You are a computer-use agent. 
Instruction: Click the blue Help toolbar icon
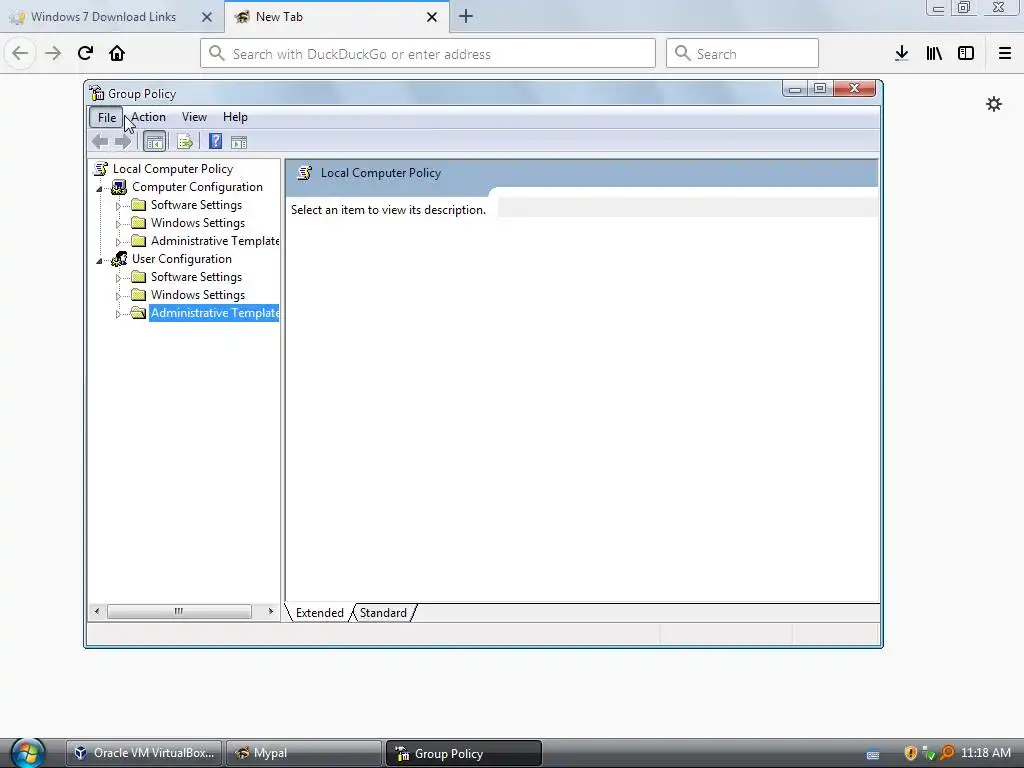point(216,142)
